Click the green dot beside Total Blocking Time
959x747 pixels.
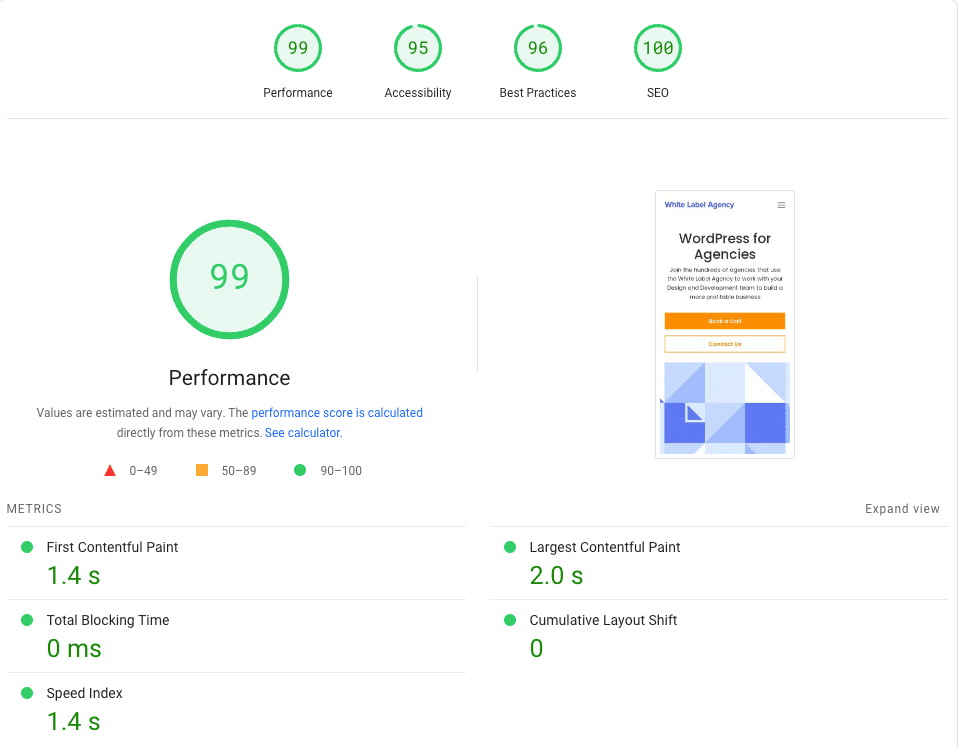[x=27, y=620]
